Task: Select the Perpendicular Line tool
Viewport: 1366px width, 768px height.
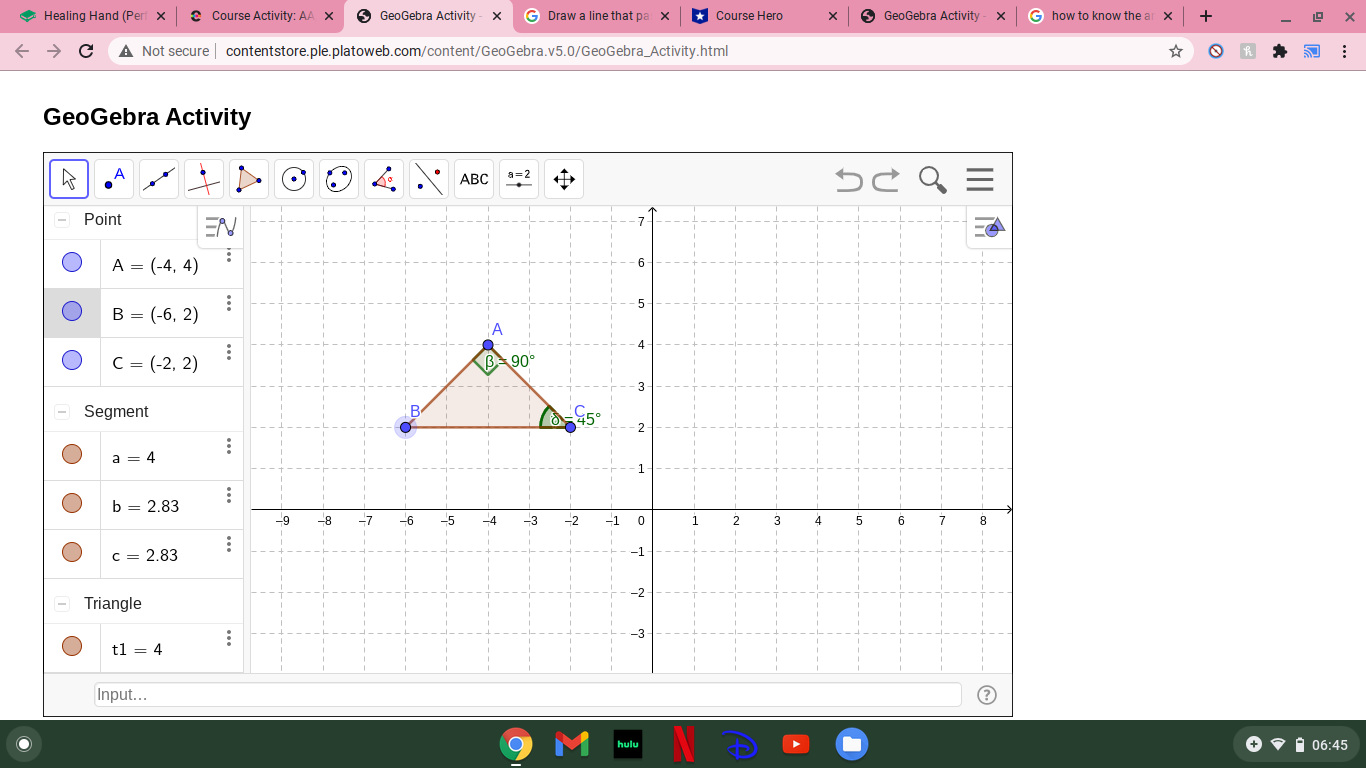Action: click(204, 179)
